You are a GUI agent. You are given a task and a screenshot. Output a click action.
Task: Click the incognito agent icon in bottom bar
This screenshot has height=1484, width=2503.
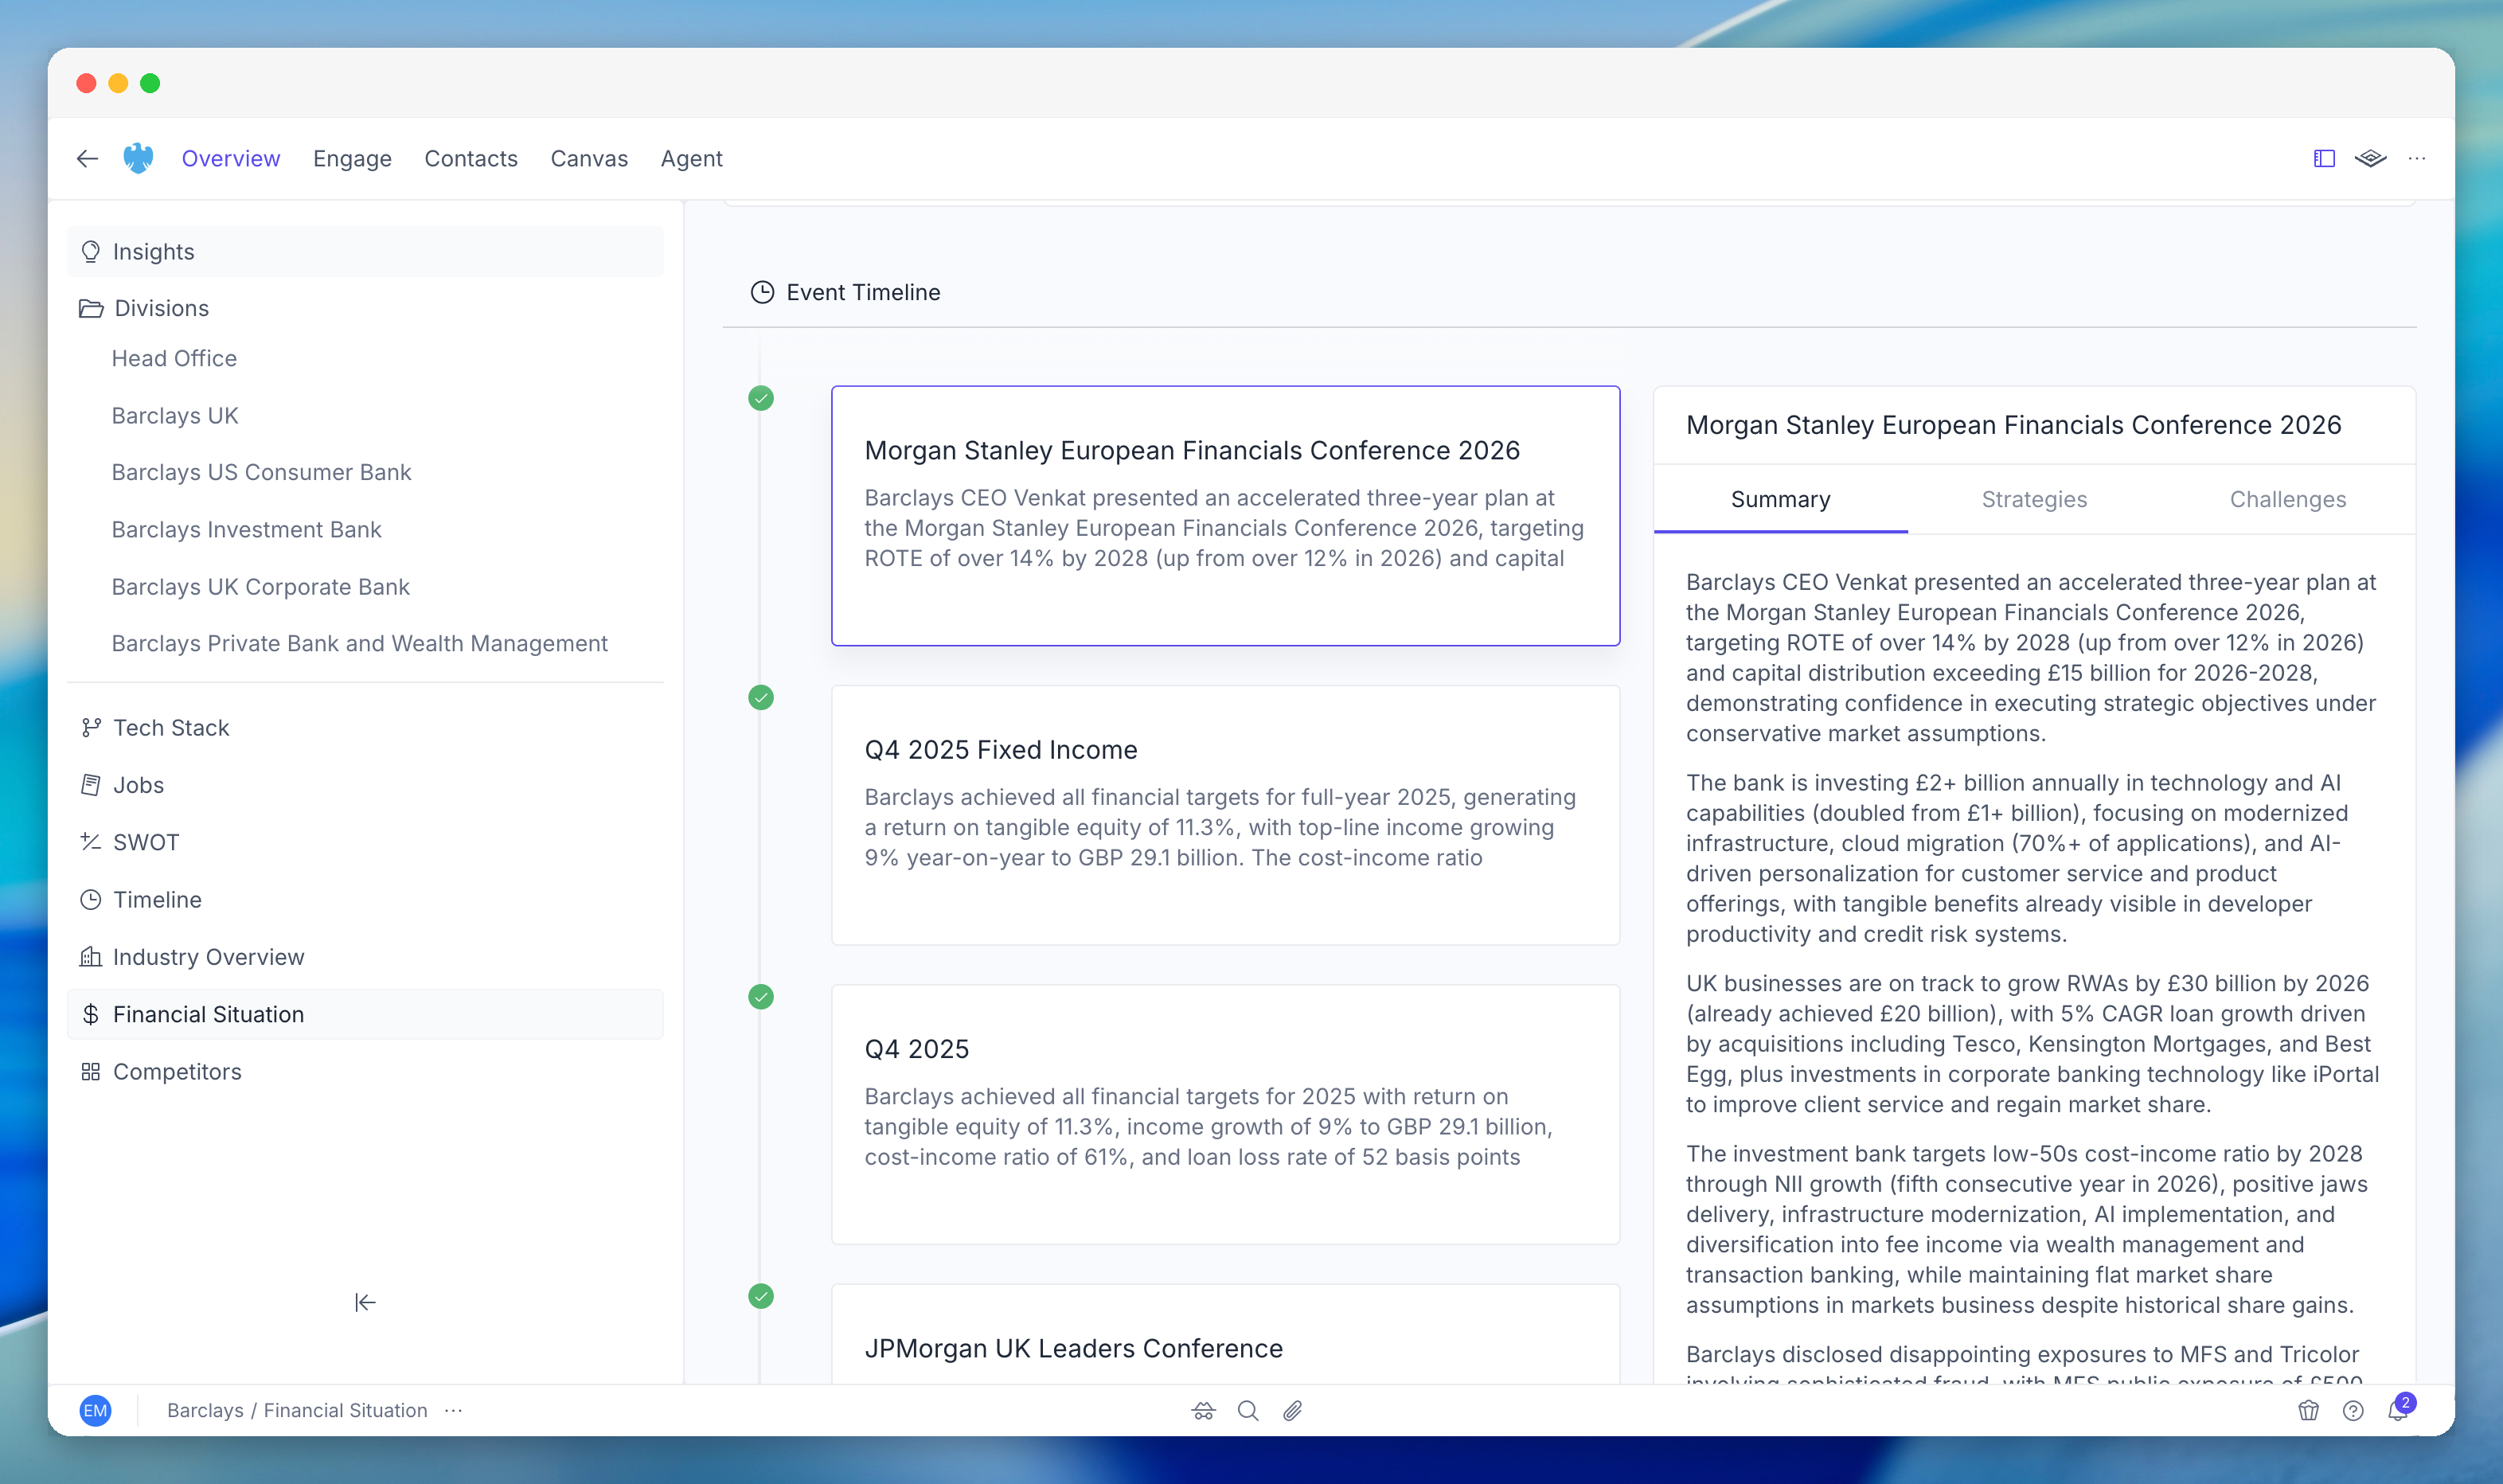pyautogui.click(x=1203, y=1410)
